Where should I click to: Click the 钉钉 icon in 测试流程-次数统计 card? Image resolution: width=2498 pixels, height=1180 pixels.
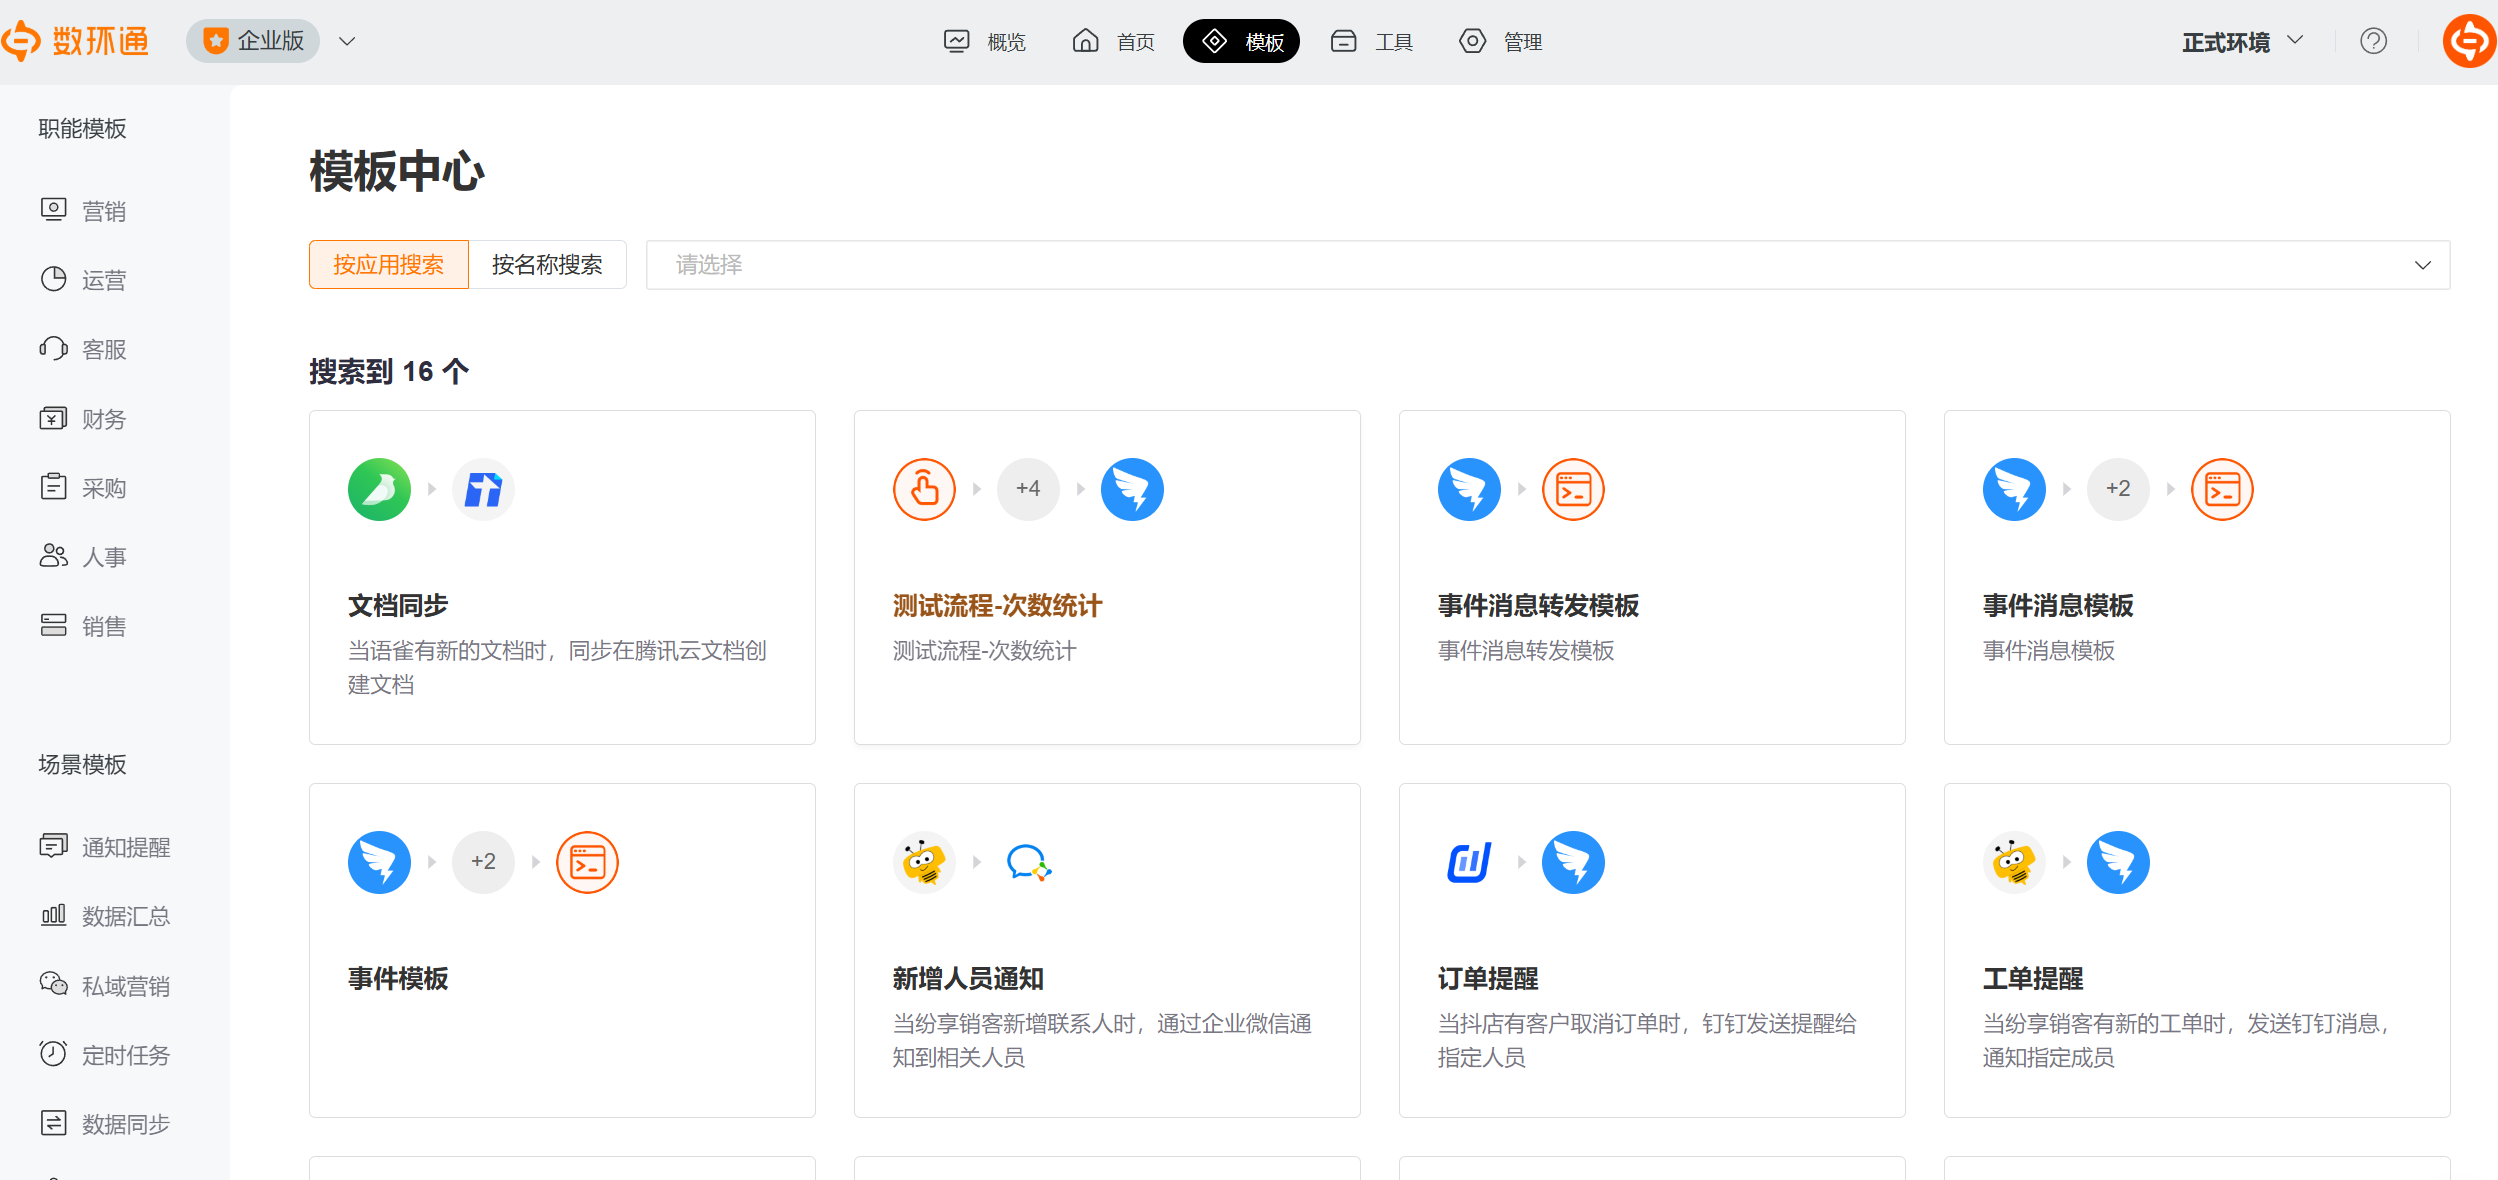[x=1132, y=490]
